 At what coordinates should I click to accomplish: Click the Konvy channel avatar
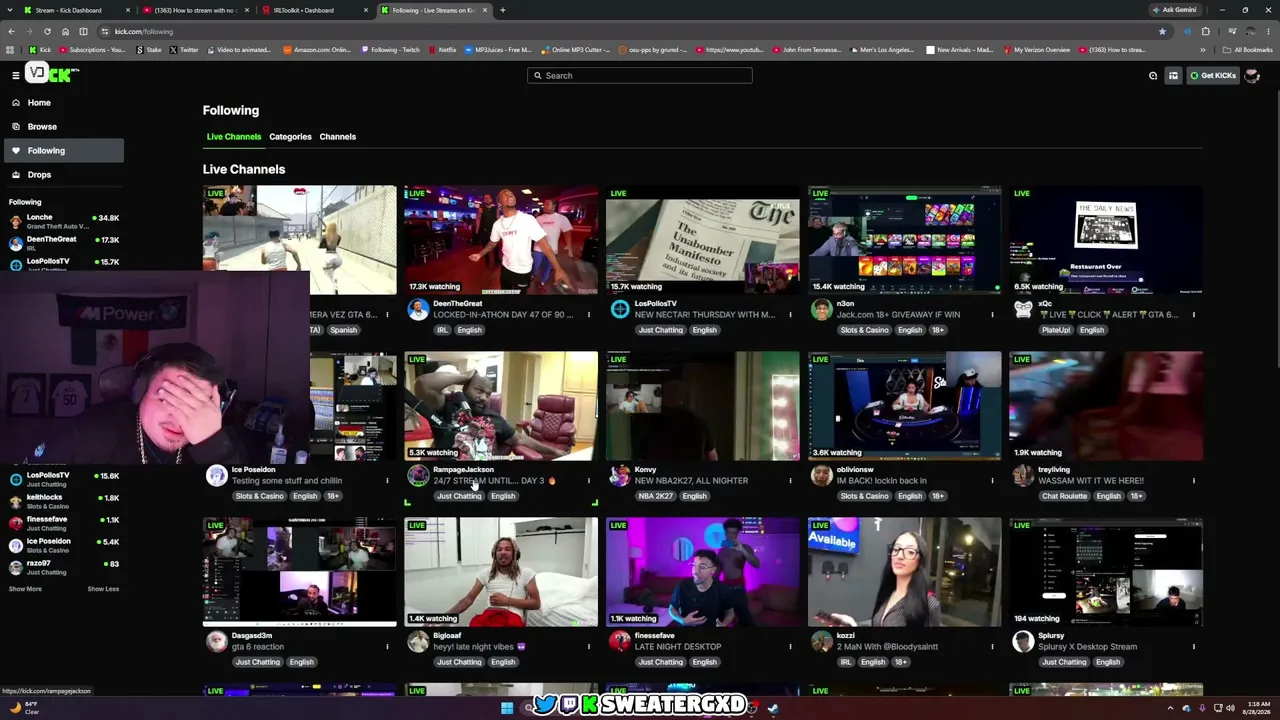click(x=620, y=475)
